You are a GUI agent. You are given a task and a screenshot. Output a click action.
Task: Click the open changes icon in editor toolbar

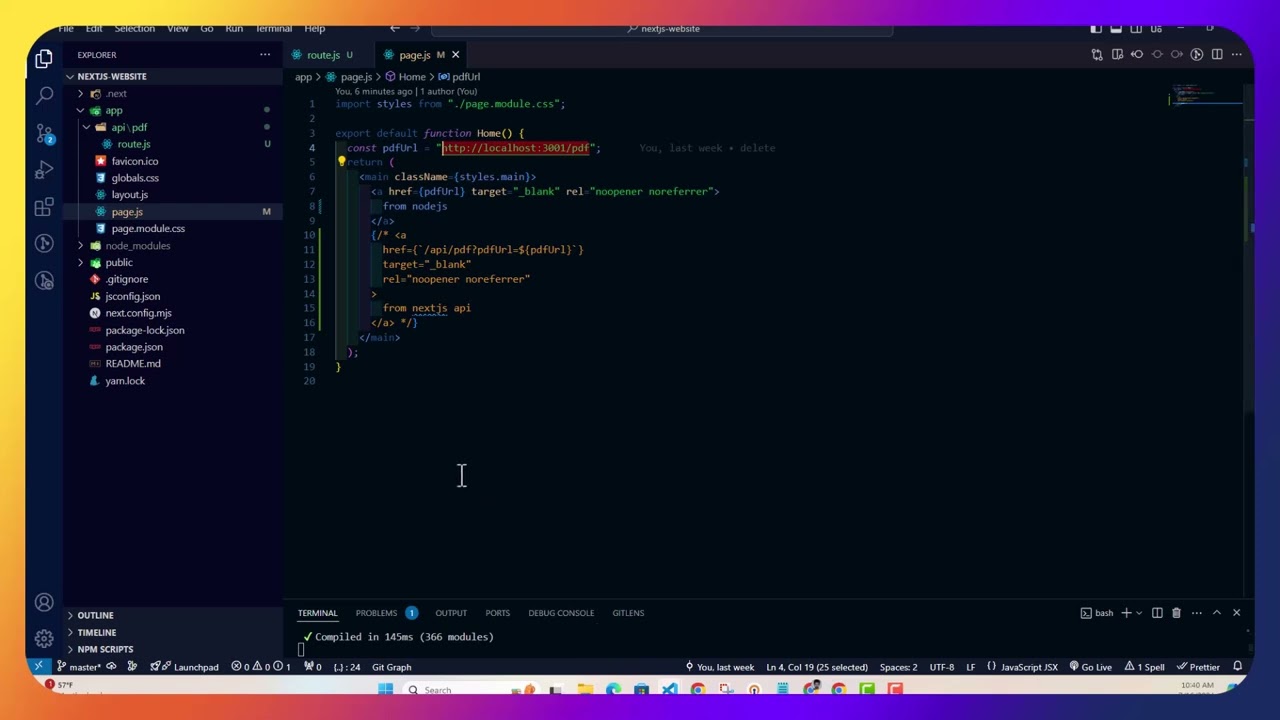[1097, 55]
